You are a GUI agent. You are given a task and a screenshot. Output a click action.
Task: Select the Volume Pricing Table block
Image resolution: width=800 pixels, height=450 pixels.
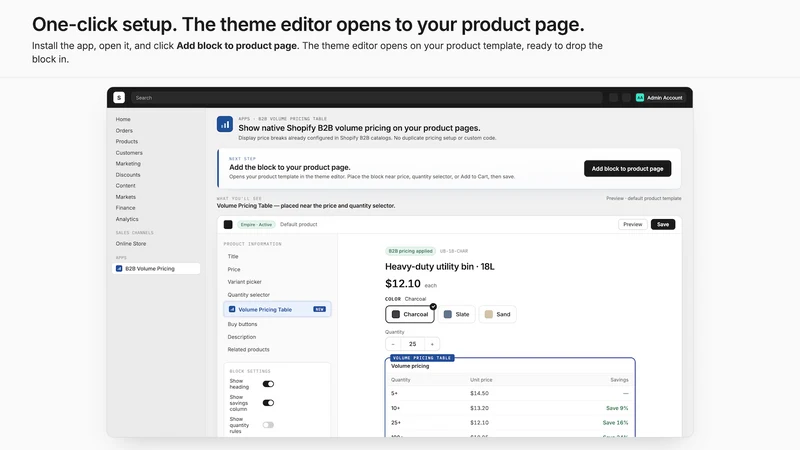[x=277, y=309]
